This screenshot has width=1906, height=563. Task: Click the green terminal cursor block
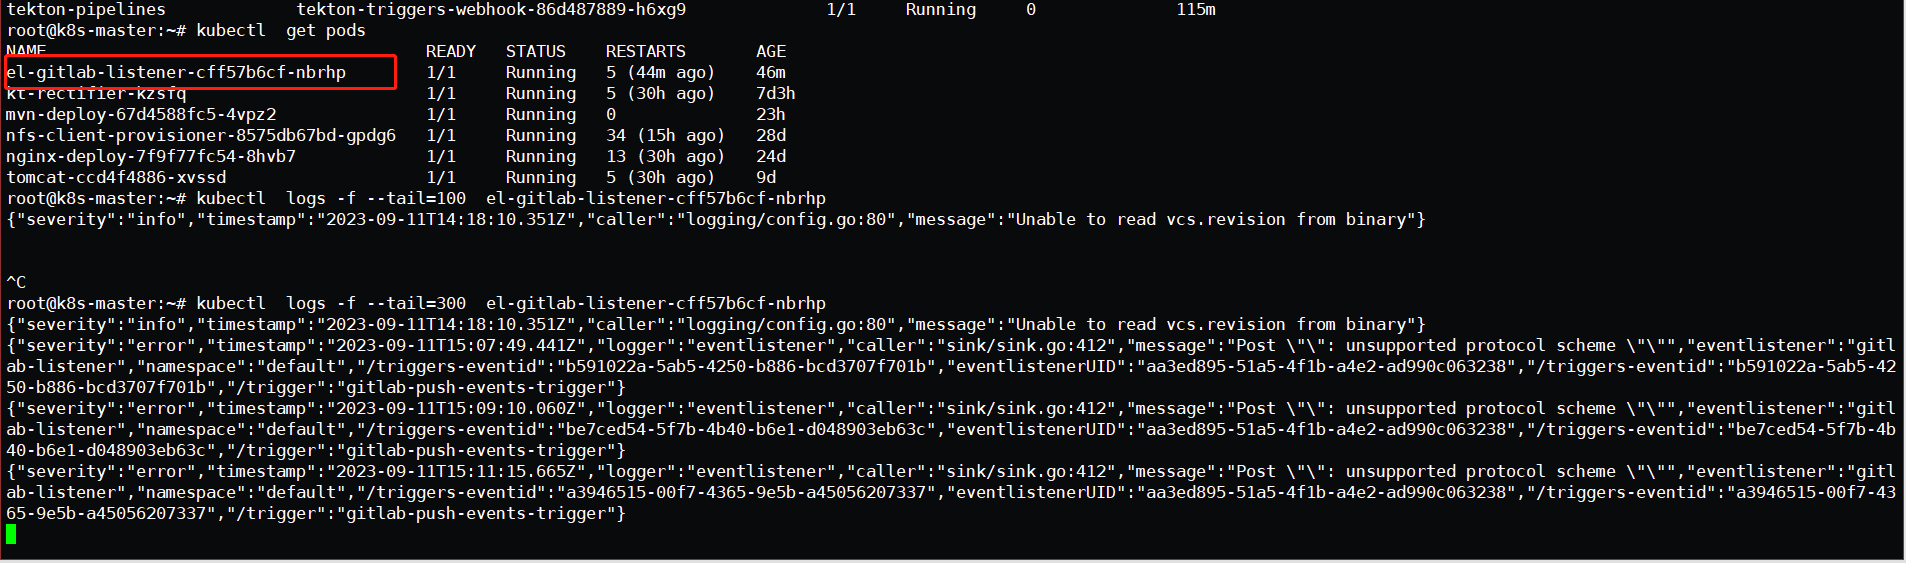pos(11,534)
